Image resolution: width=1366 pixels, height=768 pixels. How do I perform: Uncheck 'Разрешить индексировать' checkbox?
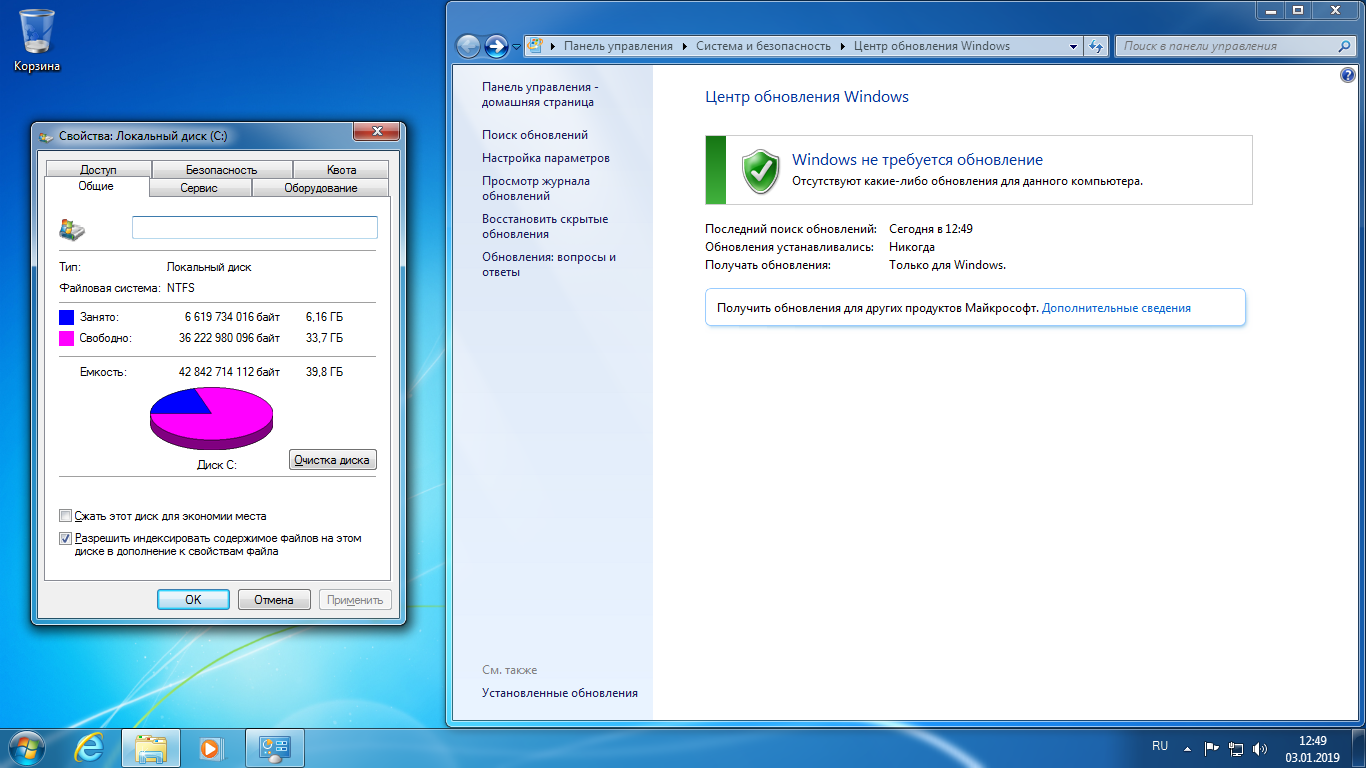coord(66,538)
